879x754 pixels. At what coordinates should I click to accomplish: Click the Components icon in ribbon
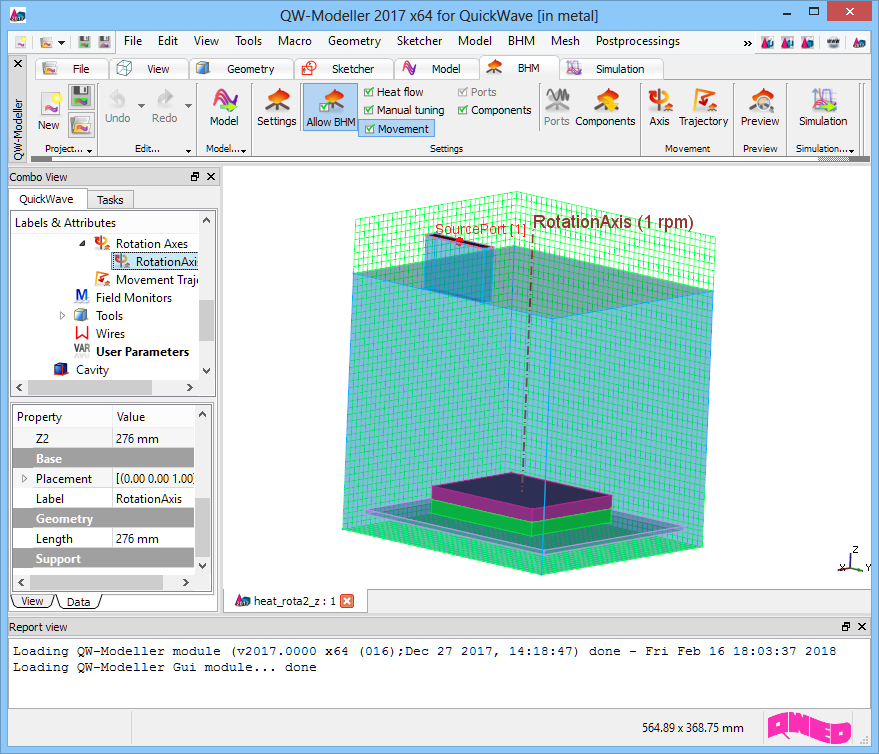[x=605, y=108]
